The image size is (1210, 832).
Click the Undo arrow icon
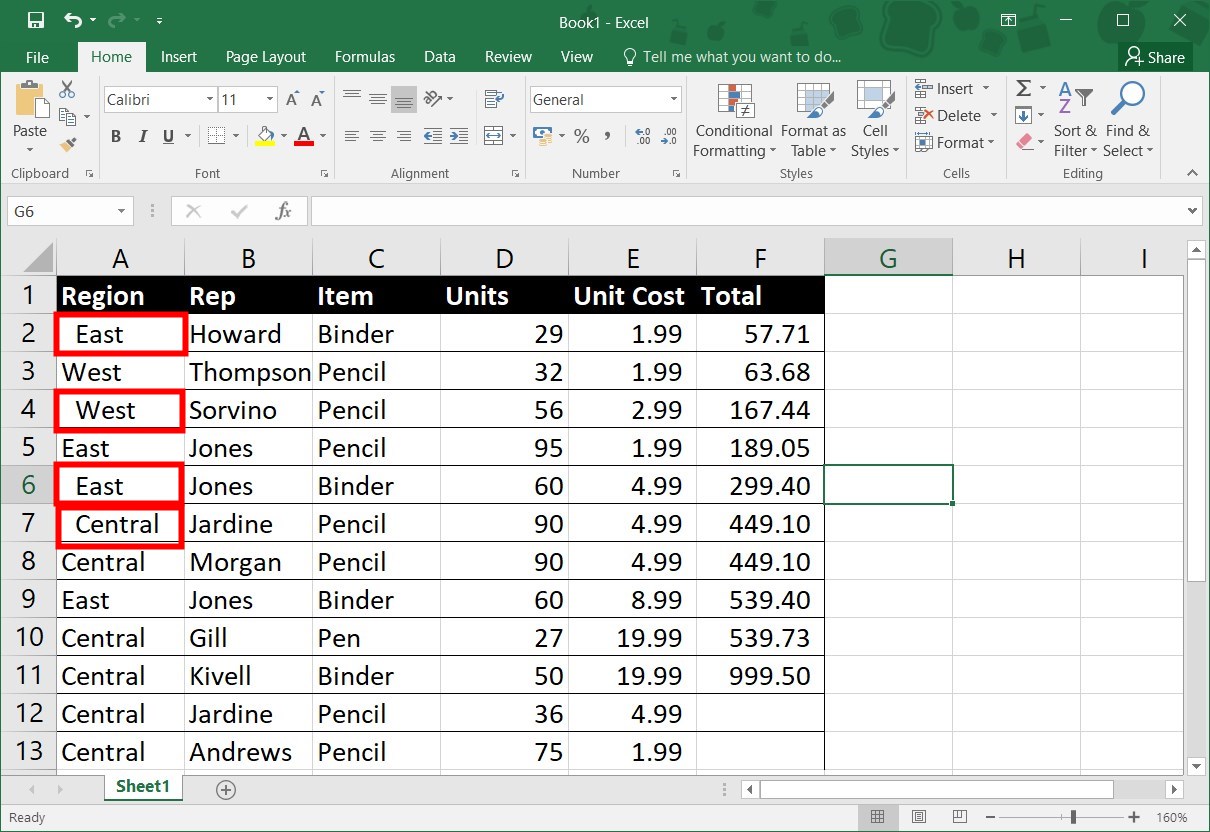click(x=73, y=20)
